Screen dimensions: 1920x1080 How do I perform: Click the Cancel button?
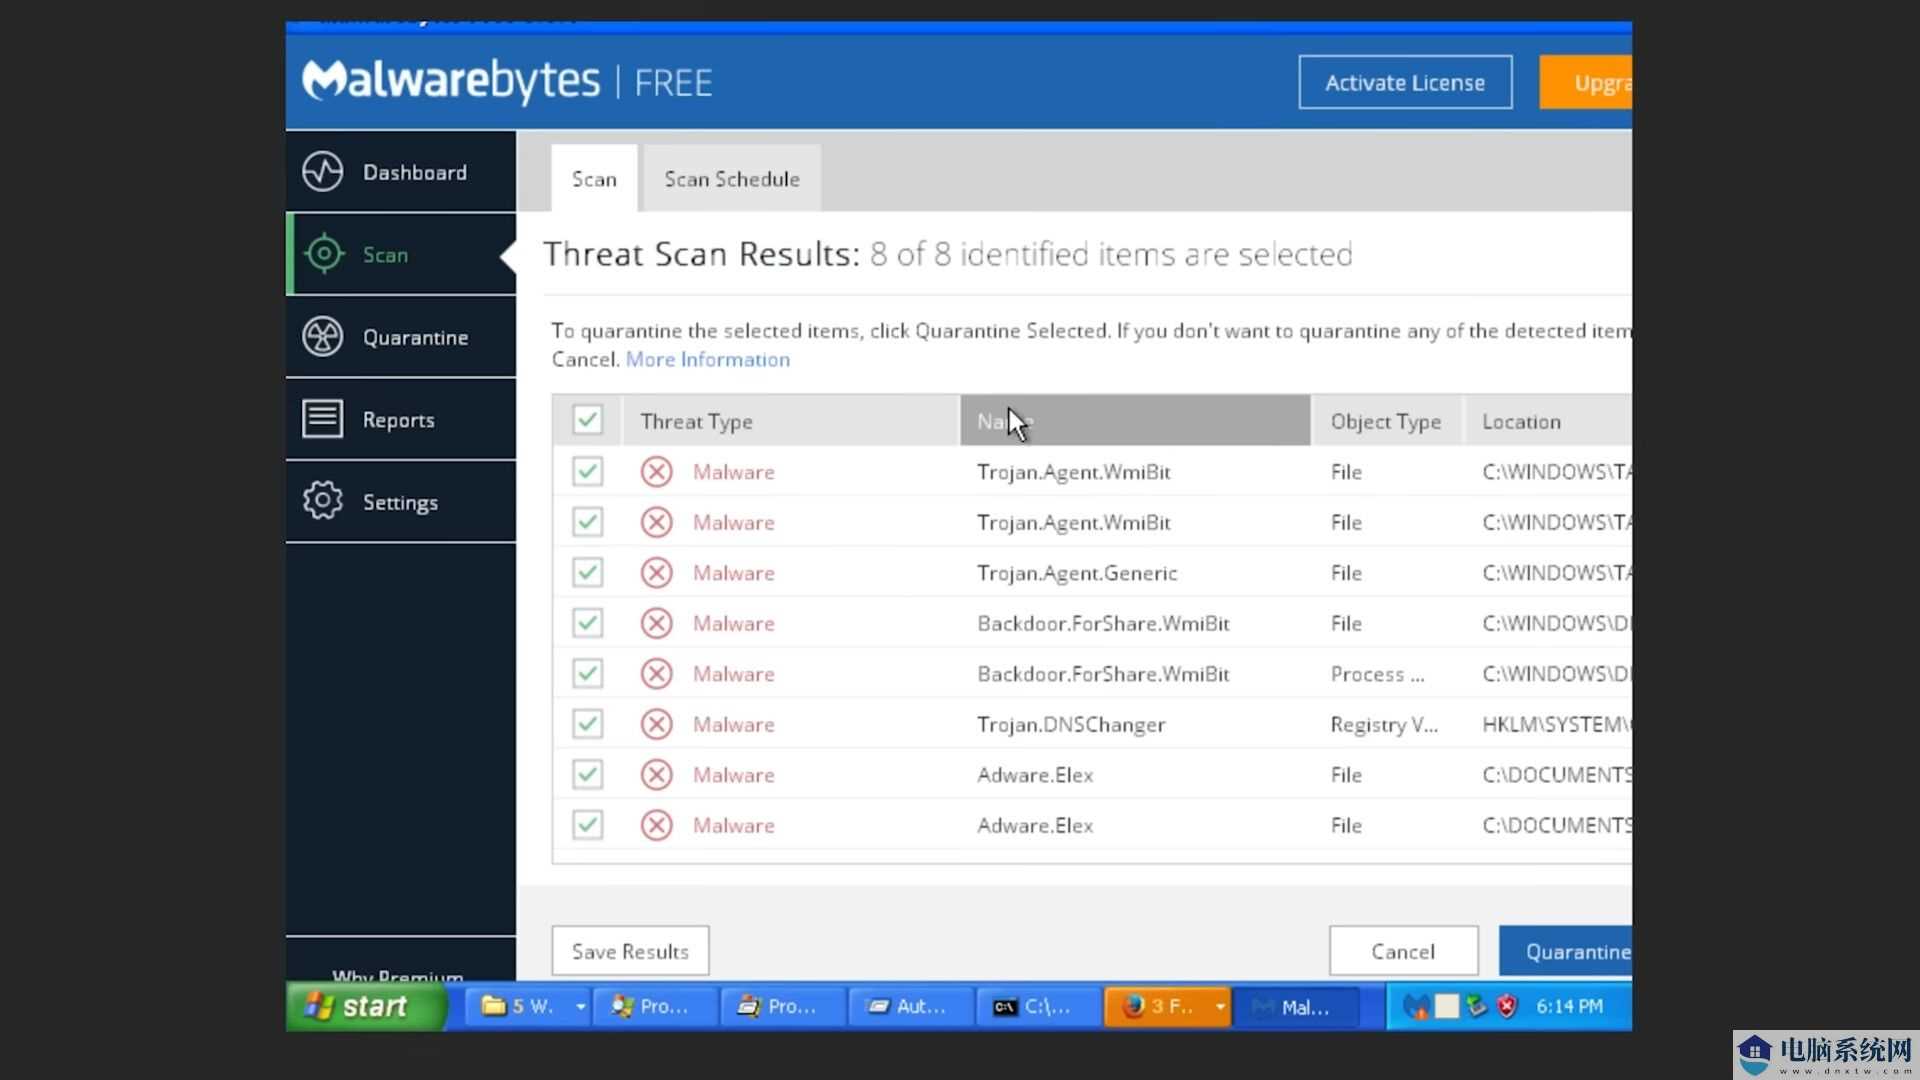(x=1403, y=951)
